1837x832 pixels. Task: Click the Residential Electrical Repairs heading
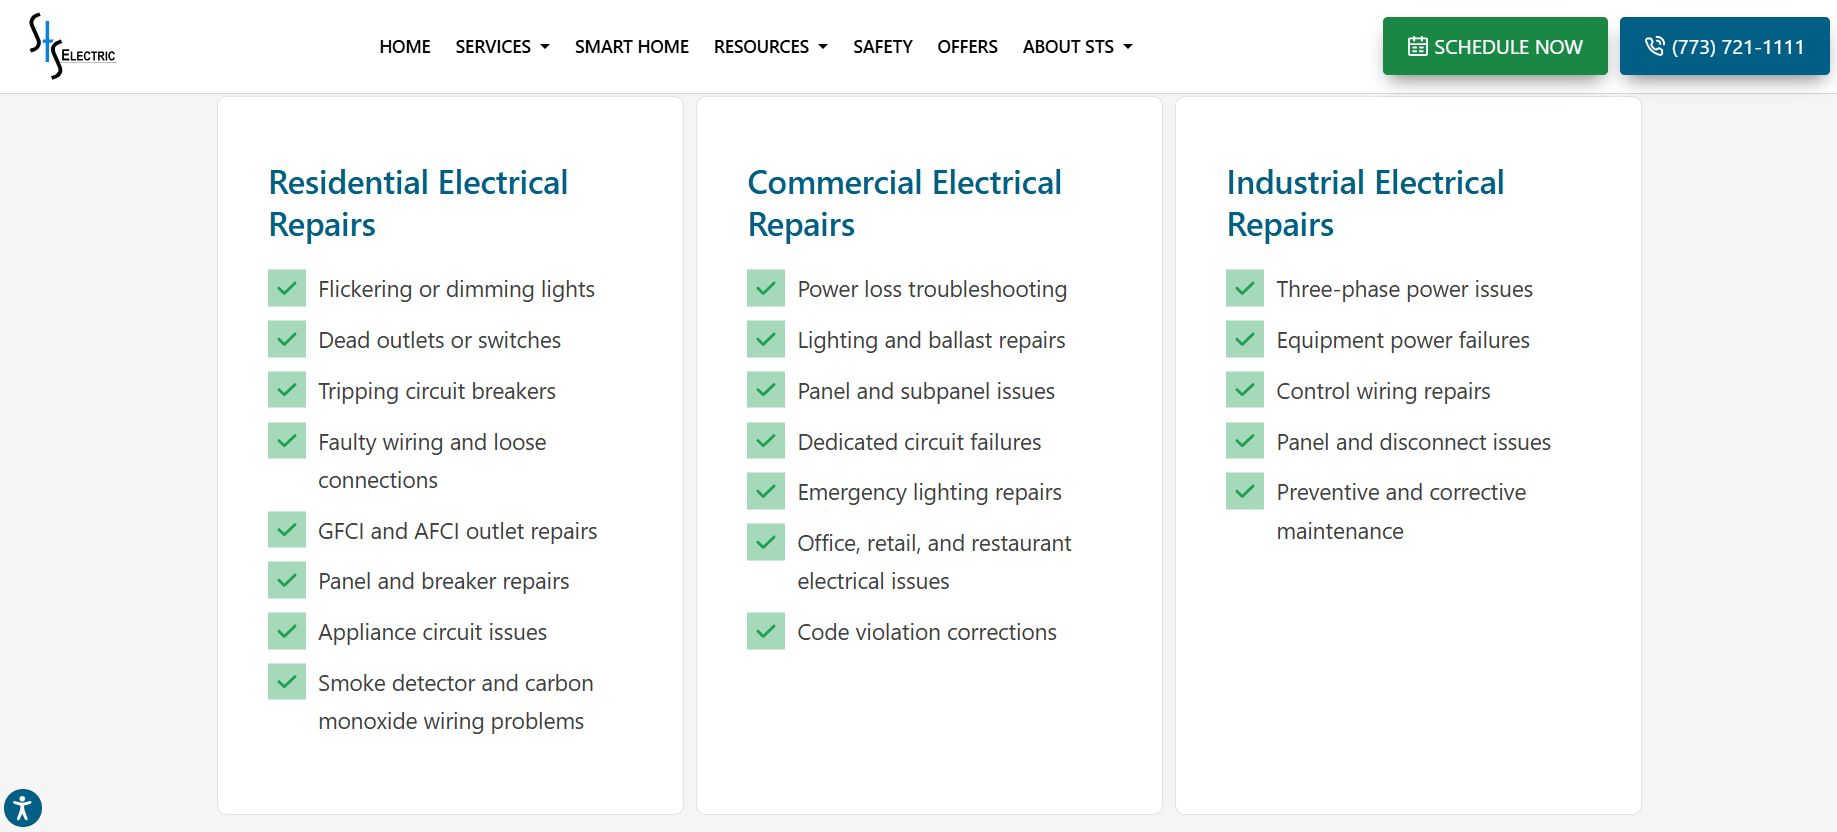coord(418,204)
